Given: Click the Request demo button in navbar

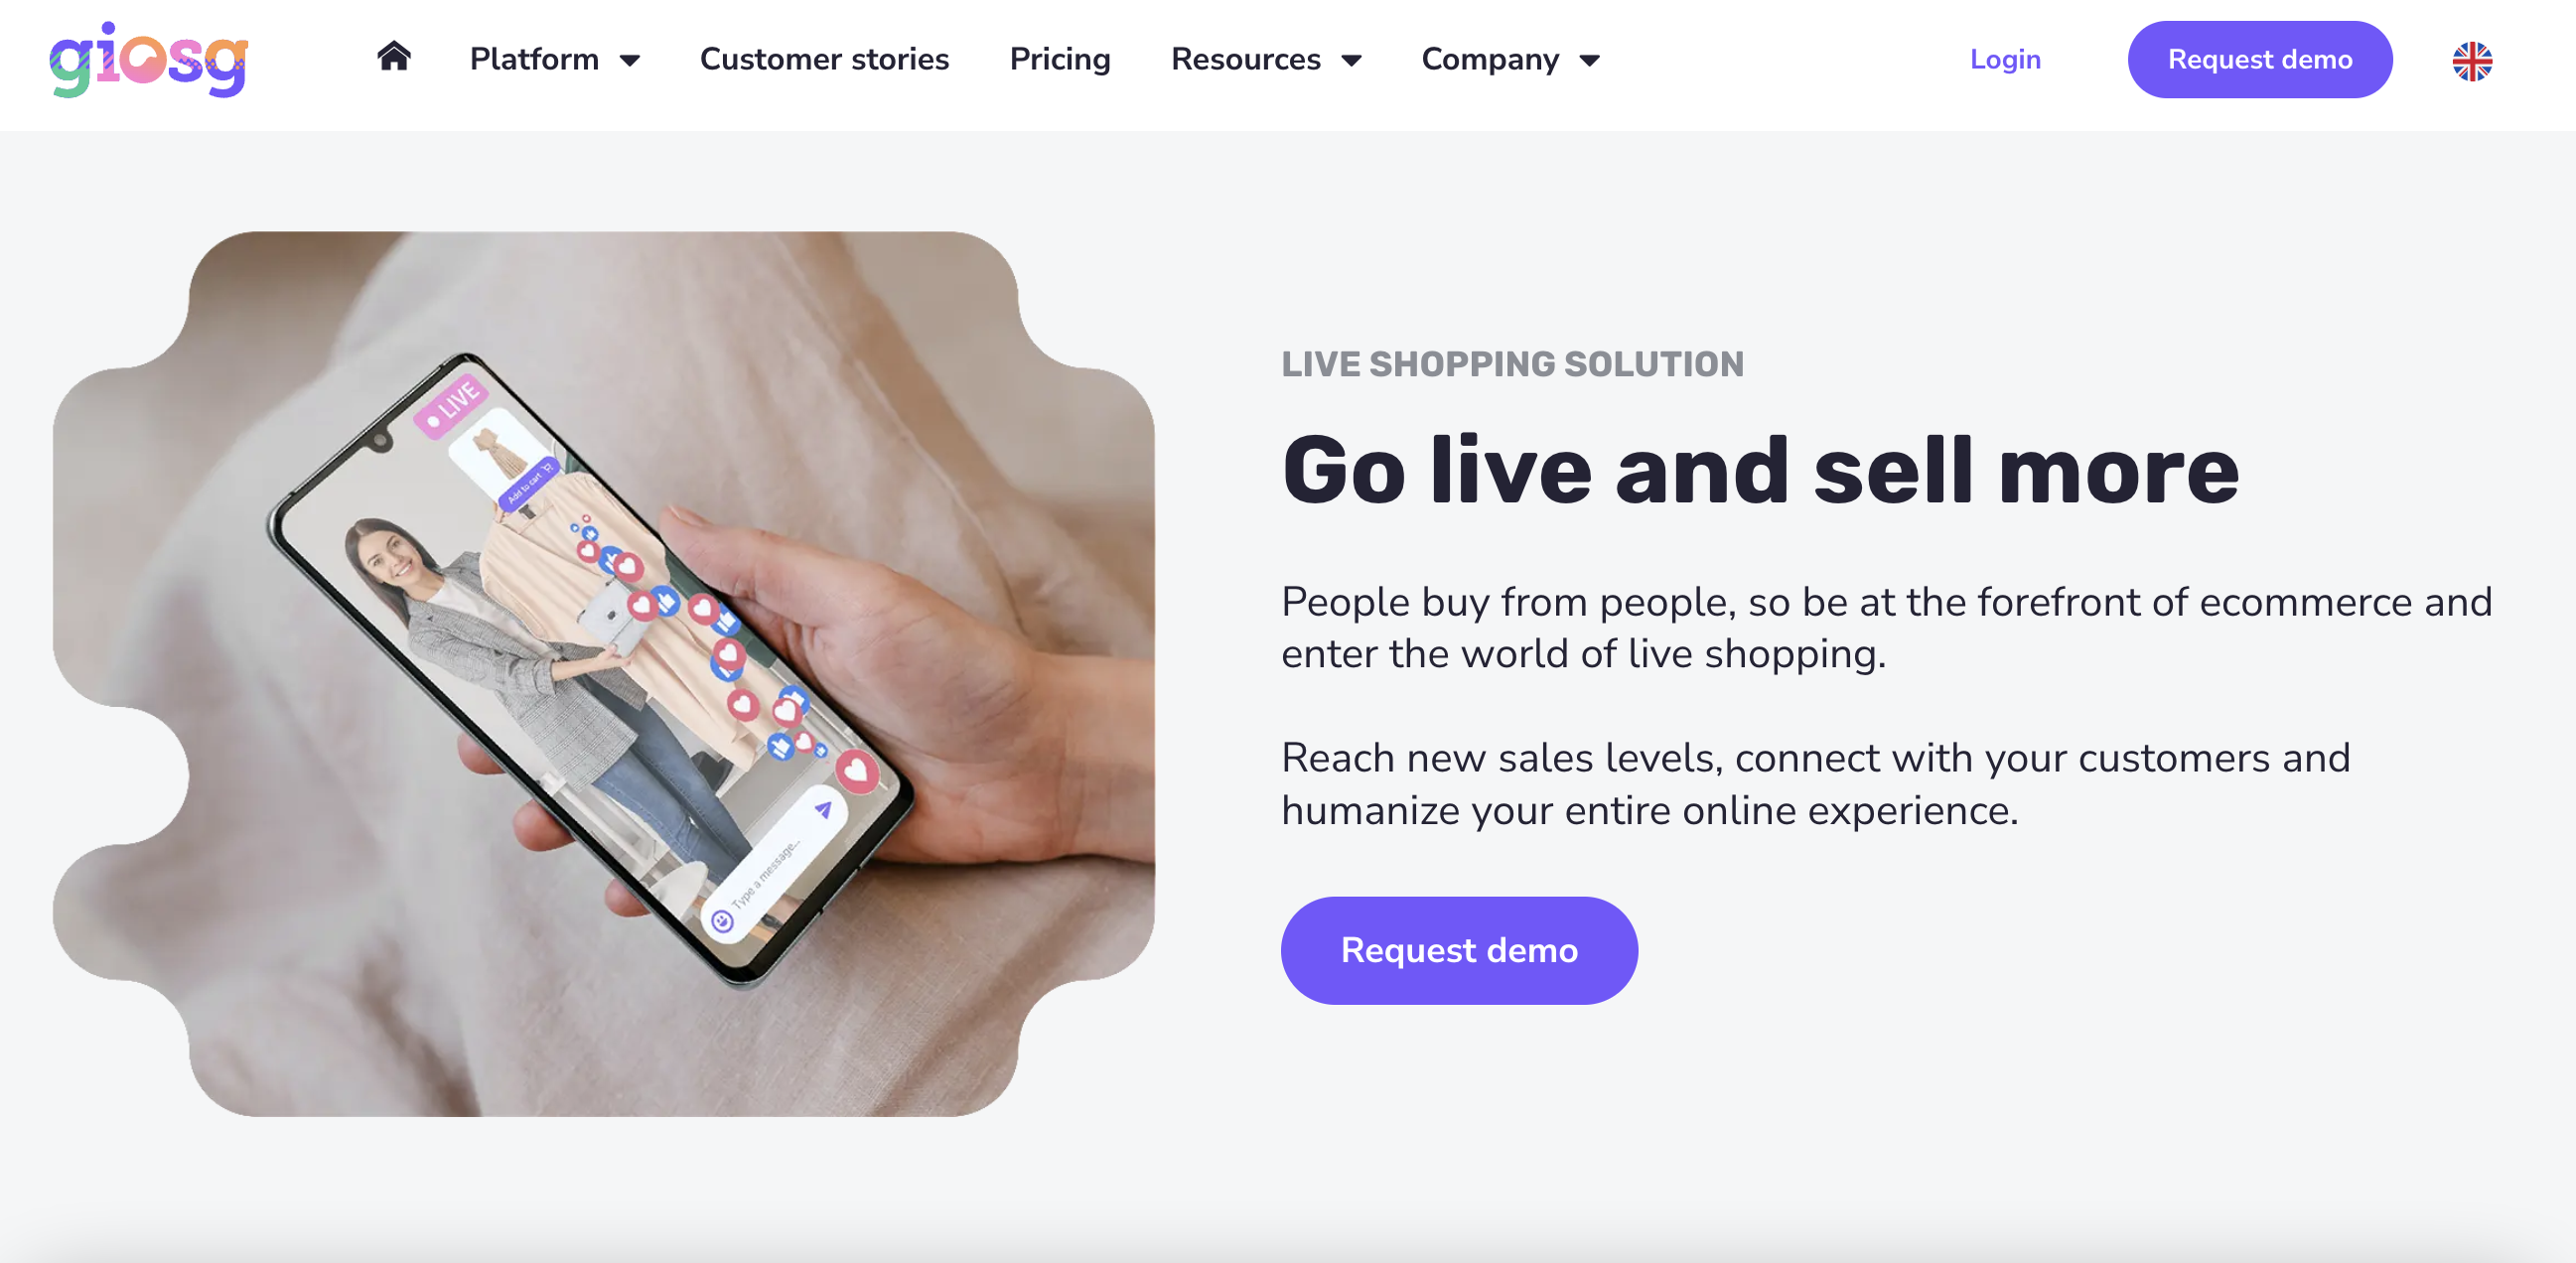Looking at the screenshot, I should click(x=2259, y=60).
